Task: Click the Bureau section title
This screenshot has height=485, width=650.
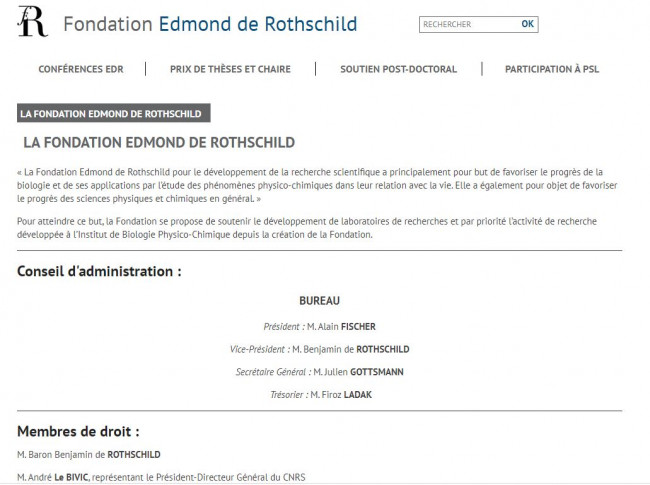Action: [x=320, y=301]
